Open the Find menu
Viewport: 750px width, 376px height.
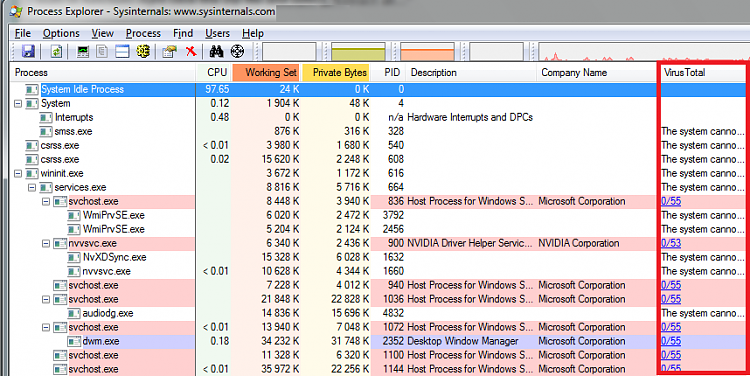tap(183, 33)
